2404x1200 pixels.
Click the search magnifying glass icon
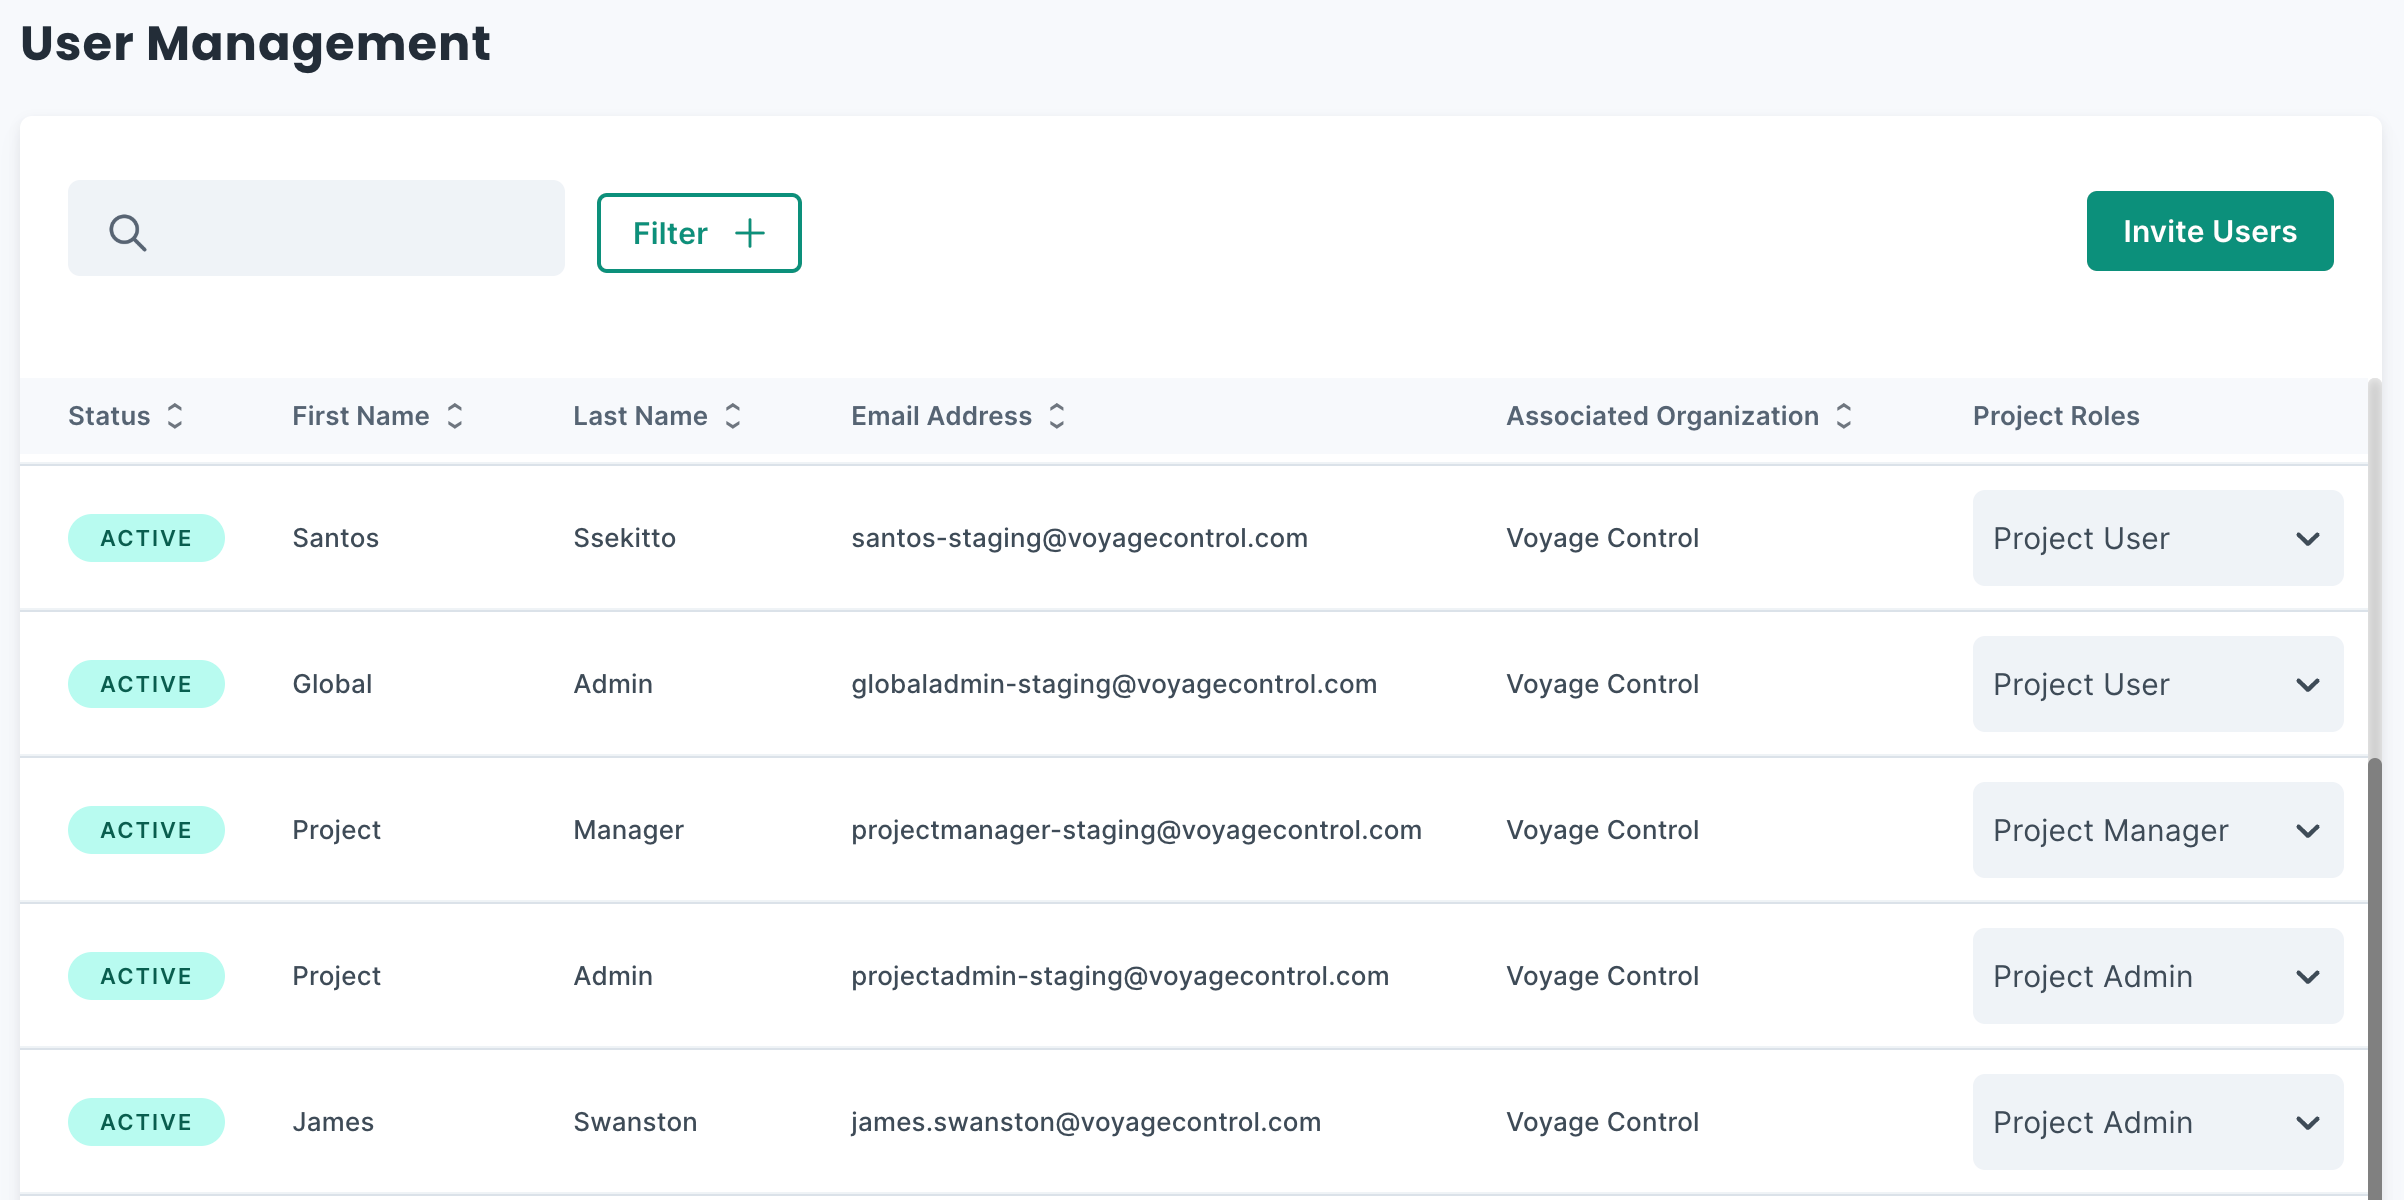127,231
